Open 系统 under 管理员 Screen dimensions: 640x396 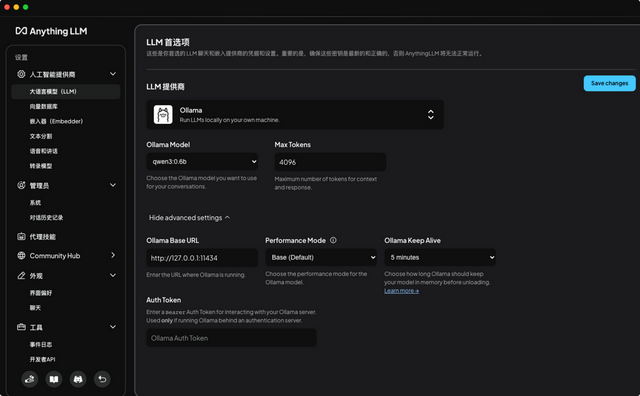click(x=35, y=202)
